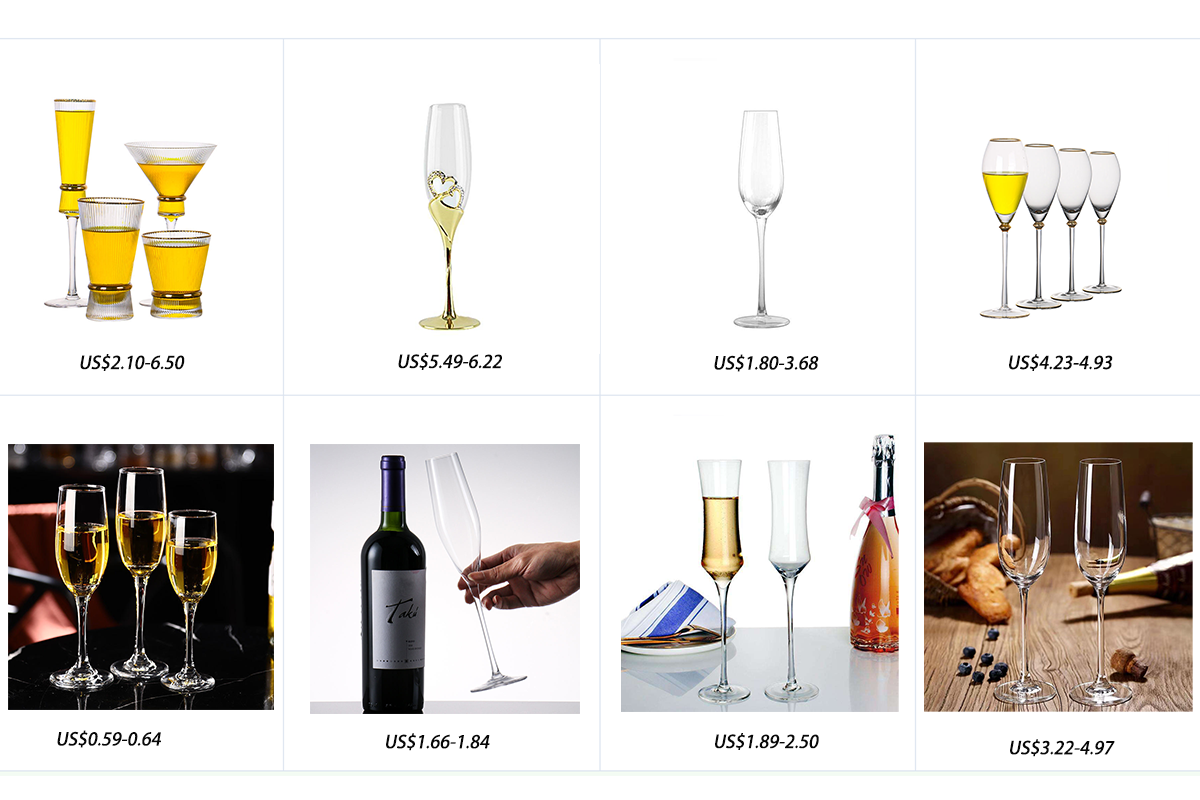
Task: Open the plain clear champagne flute image
Action: click(x=760, y=218)
